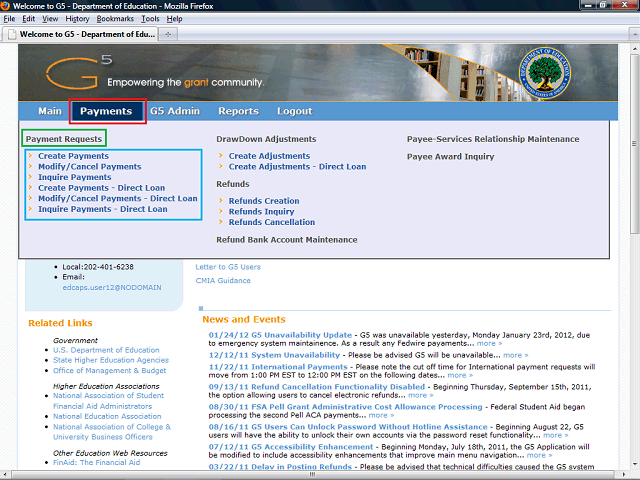Click the Department of Education seal
Screen dimensions: 640x480
544,73
